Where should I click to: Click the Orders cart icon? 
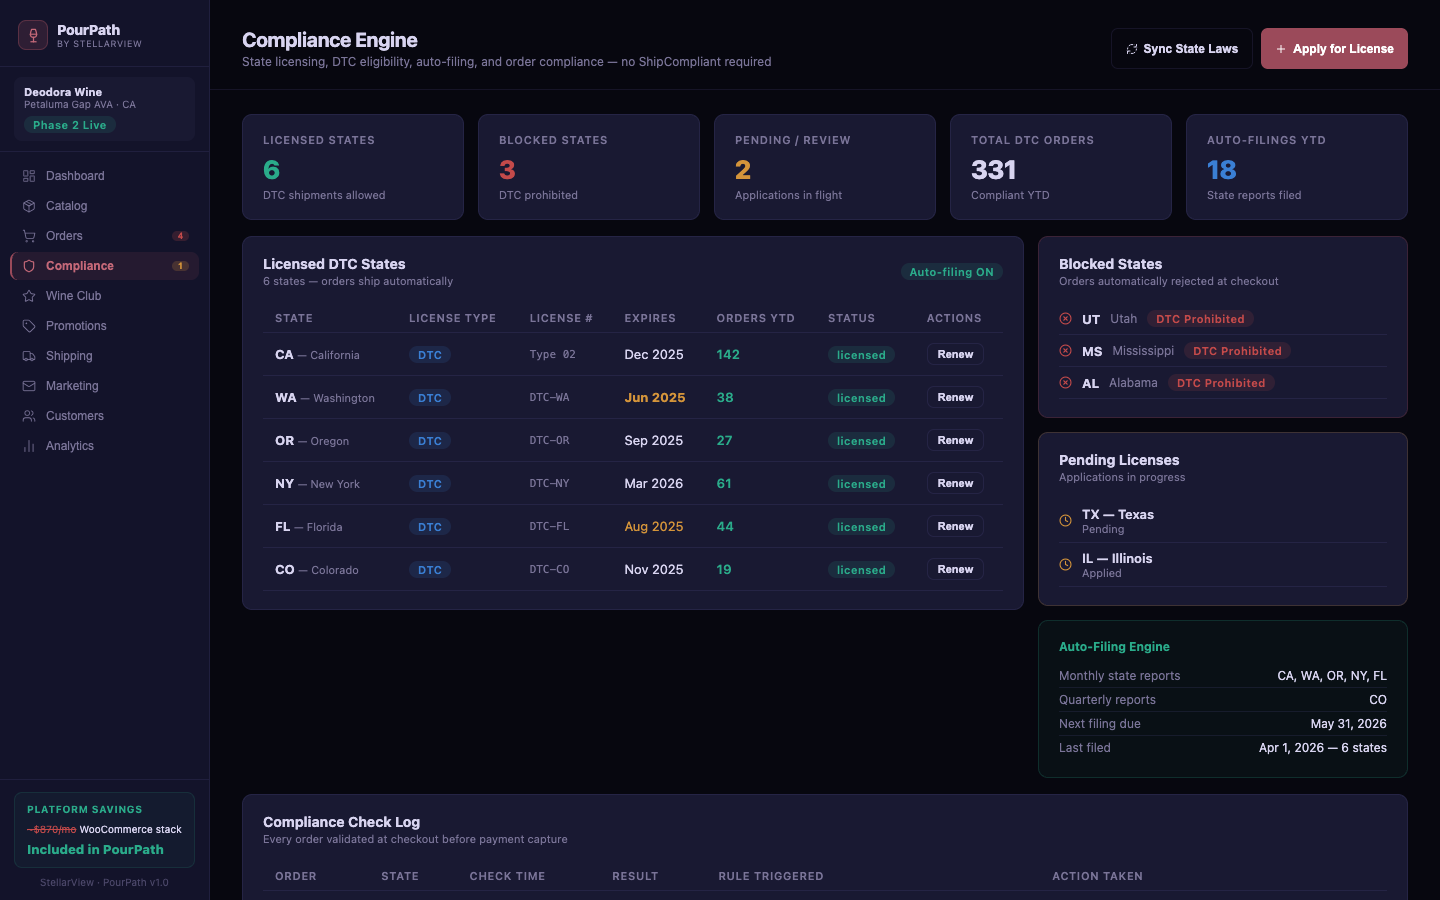pos(29,236)
